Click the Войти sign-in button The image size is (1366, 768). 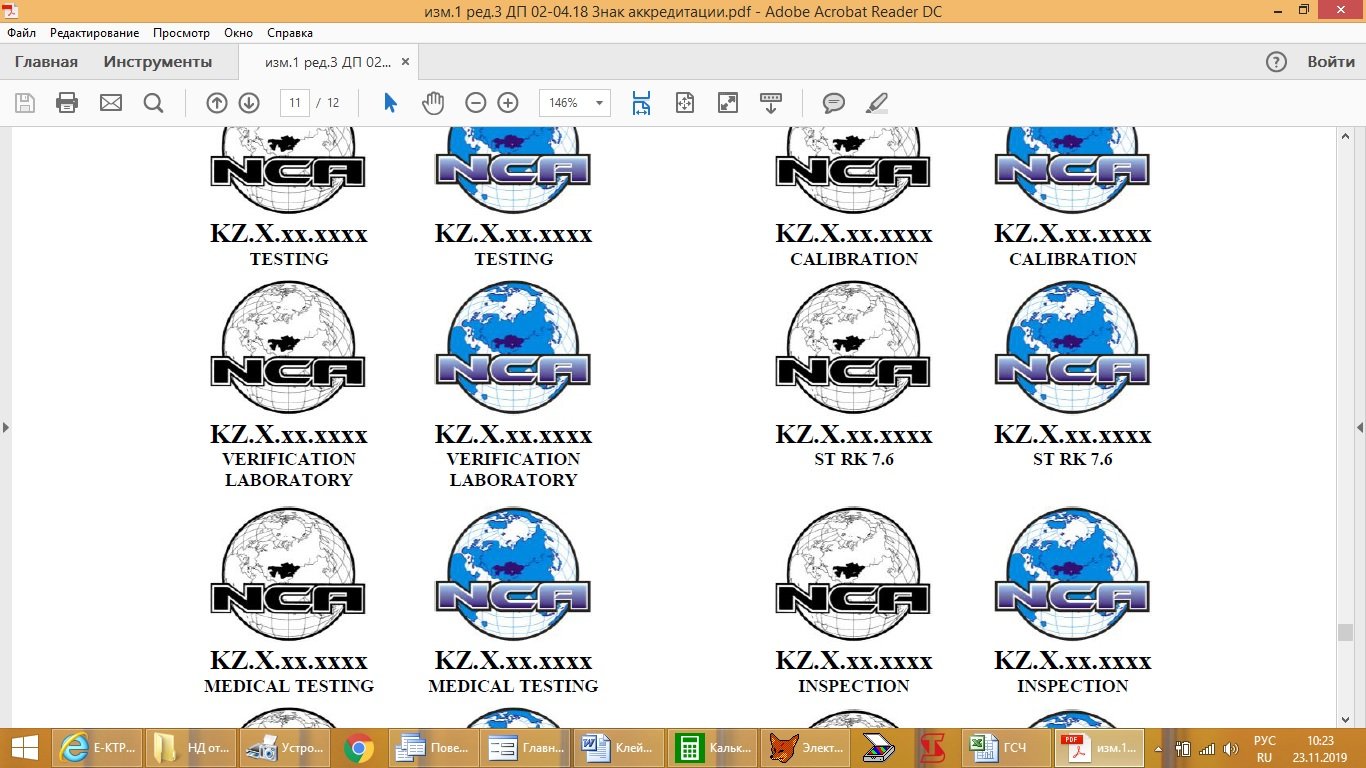pyautogui.click(x=1330, y=62)
